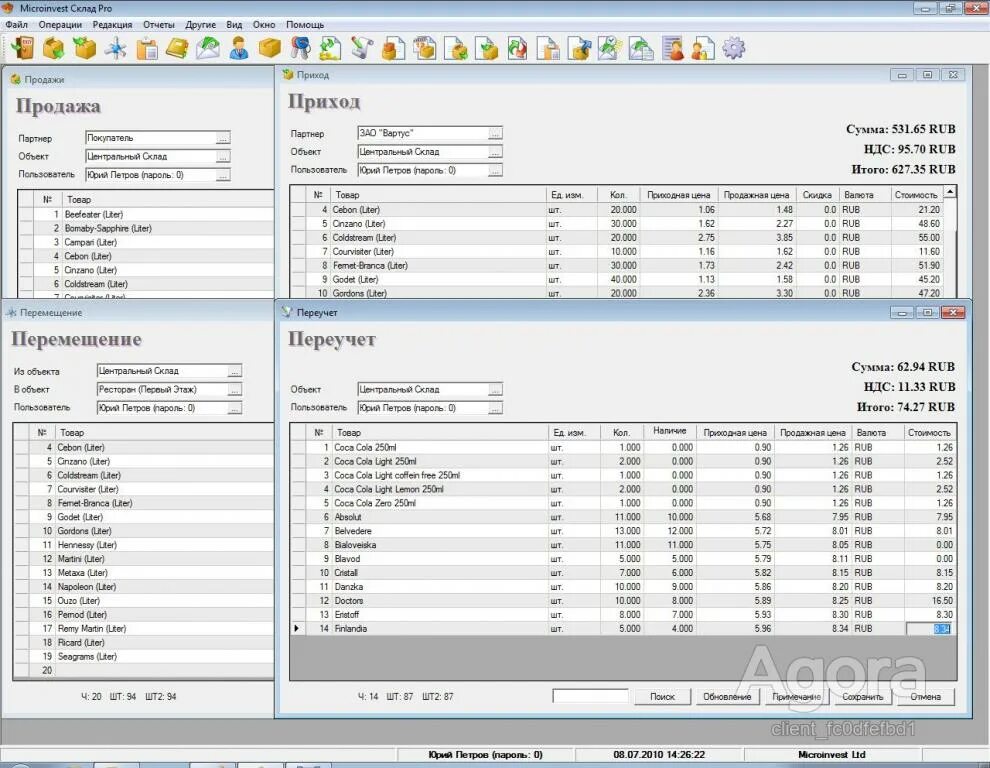
Task: Open the Помощь menu
Action: tap(305, 25)
